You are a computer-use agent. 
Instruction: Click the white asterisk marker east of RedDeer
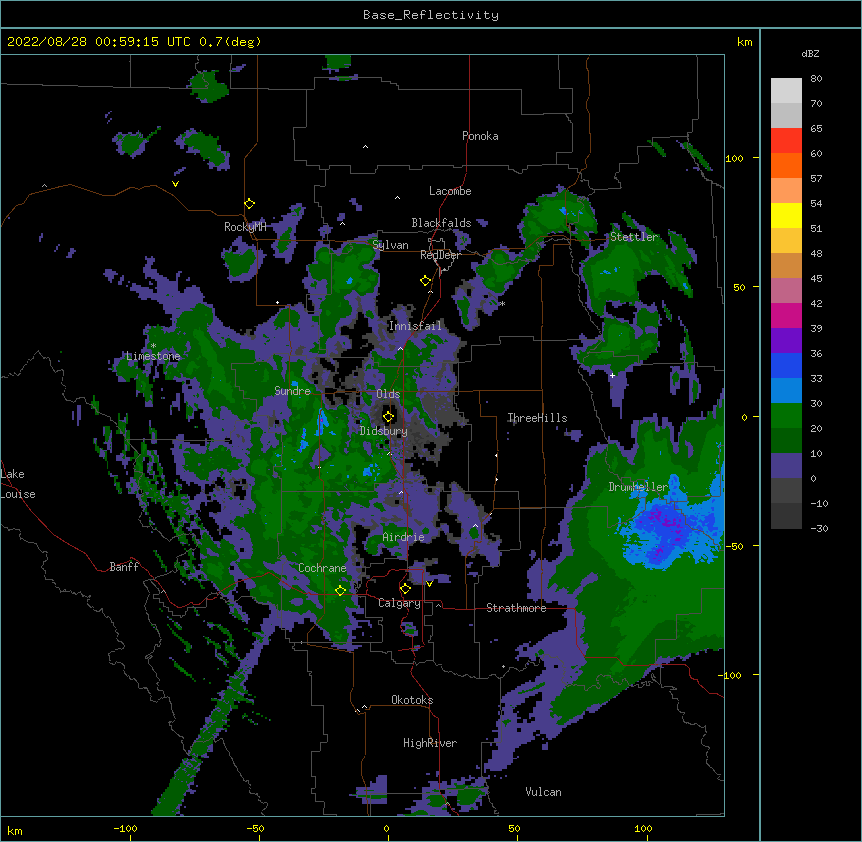[502, 304]
